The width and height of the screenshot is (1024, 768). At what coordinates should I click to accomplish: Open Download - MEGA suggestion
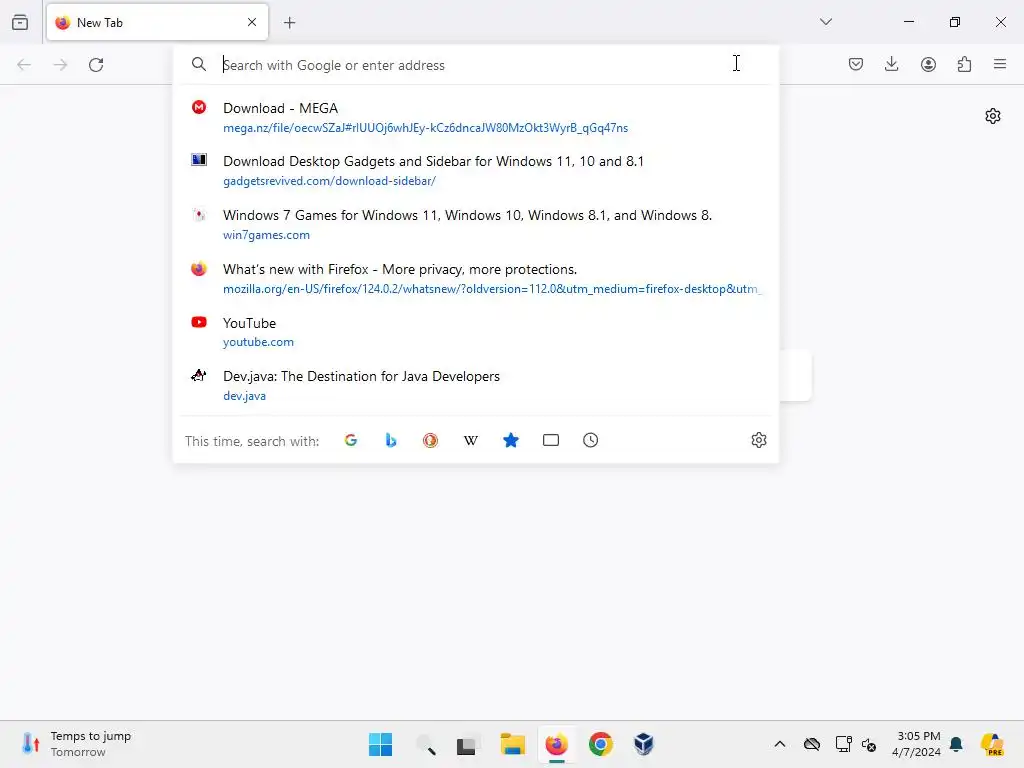(x=475, y=118)
